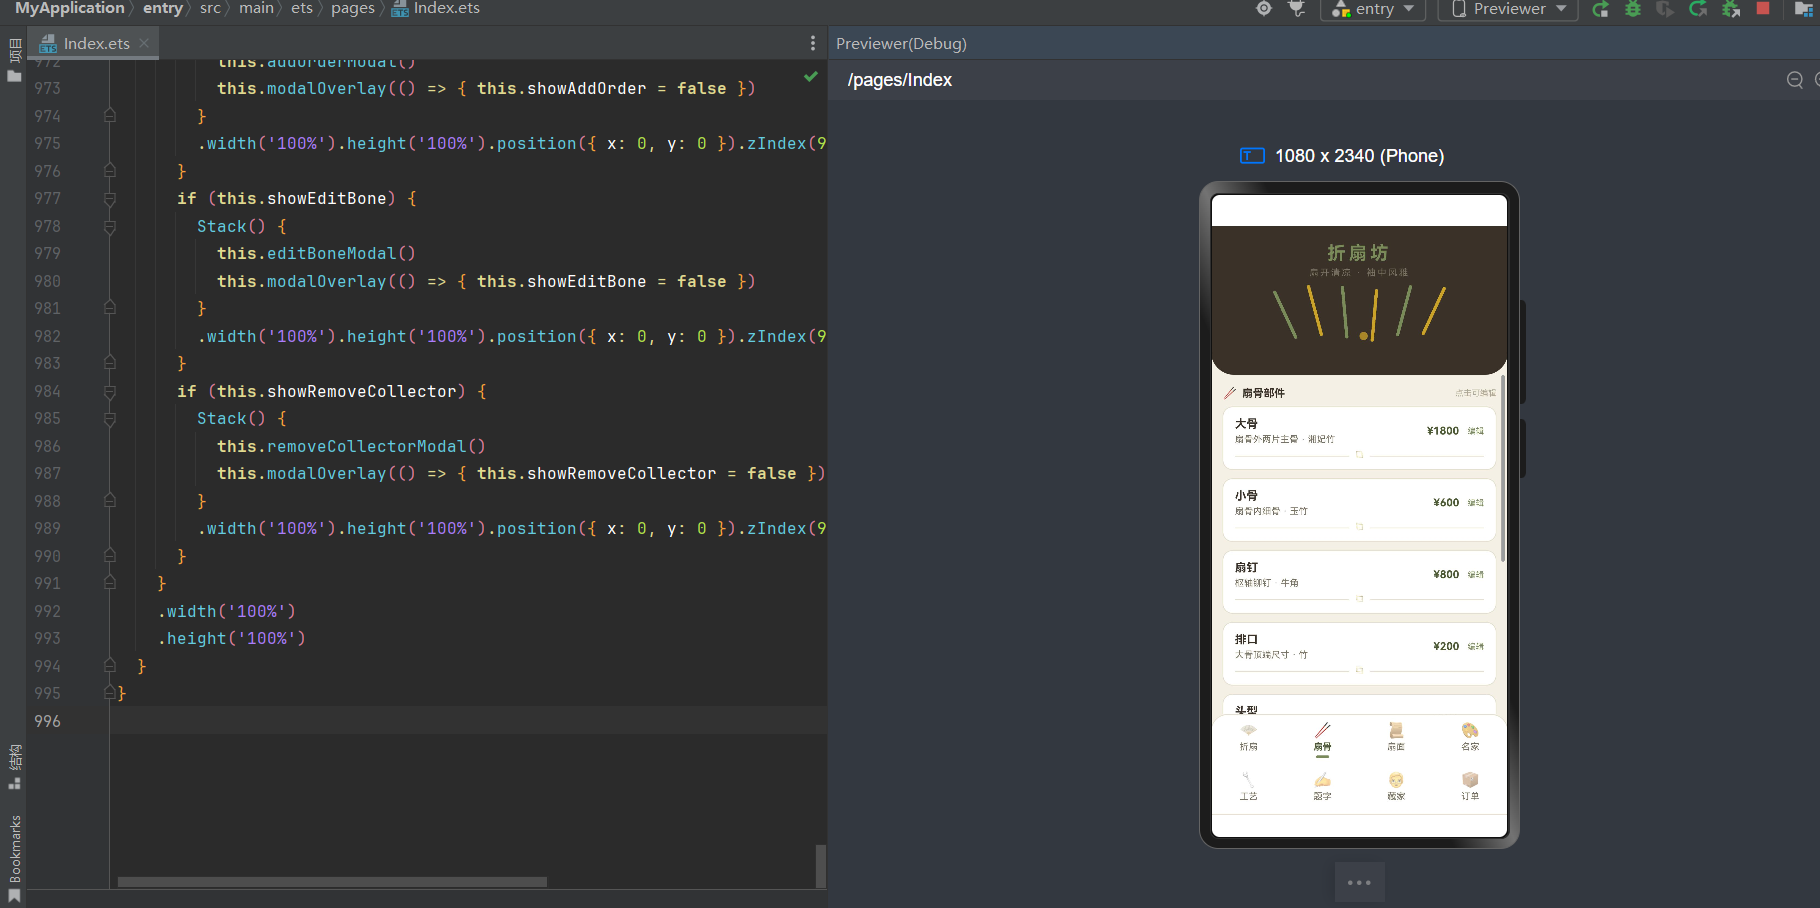Collapse the code fold at line 985
Screen dimensions: 1820x908
[110, 419]
